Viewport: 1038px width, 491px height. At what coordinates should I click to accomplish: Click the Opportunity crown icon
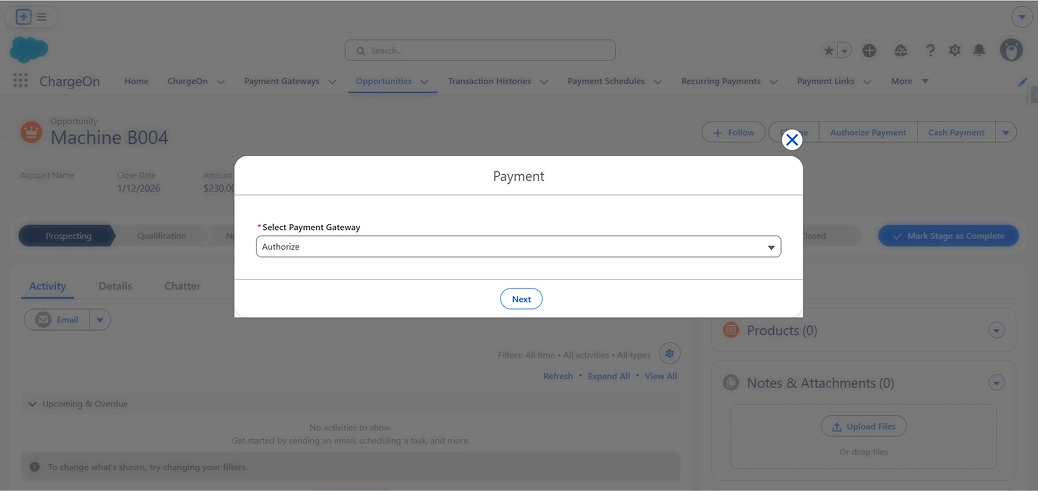(30, 132)
